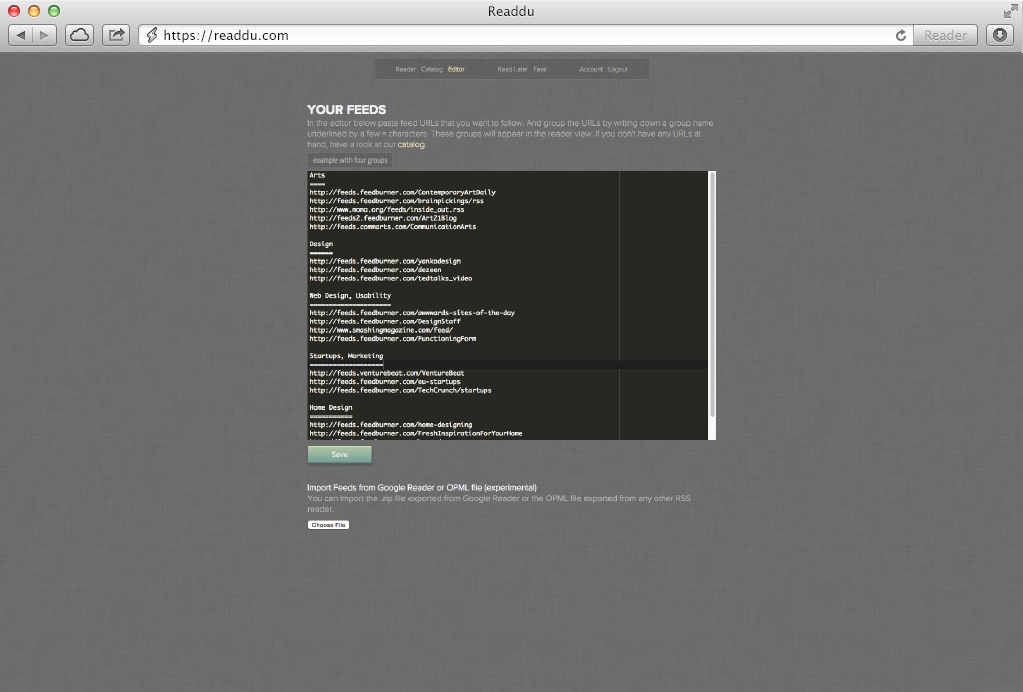
Task: Click the 'Startups, Marketing' heading line
Action: coord(346,356)
